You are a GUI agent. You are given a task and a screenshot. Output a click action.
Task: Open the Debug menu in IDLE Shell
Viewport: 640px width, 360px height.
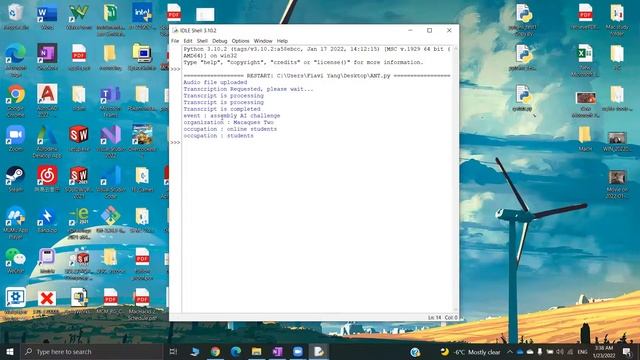[x=220, y=41]
